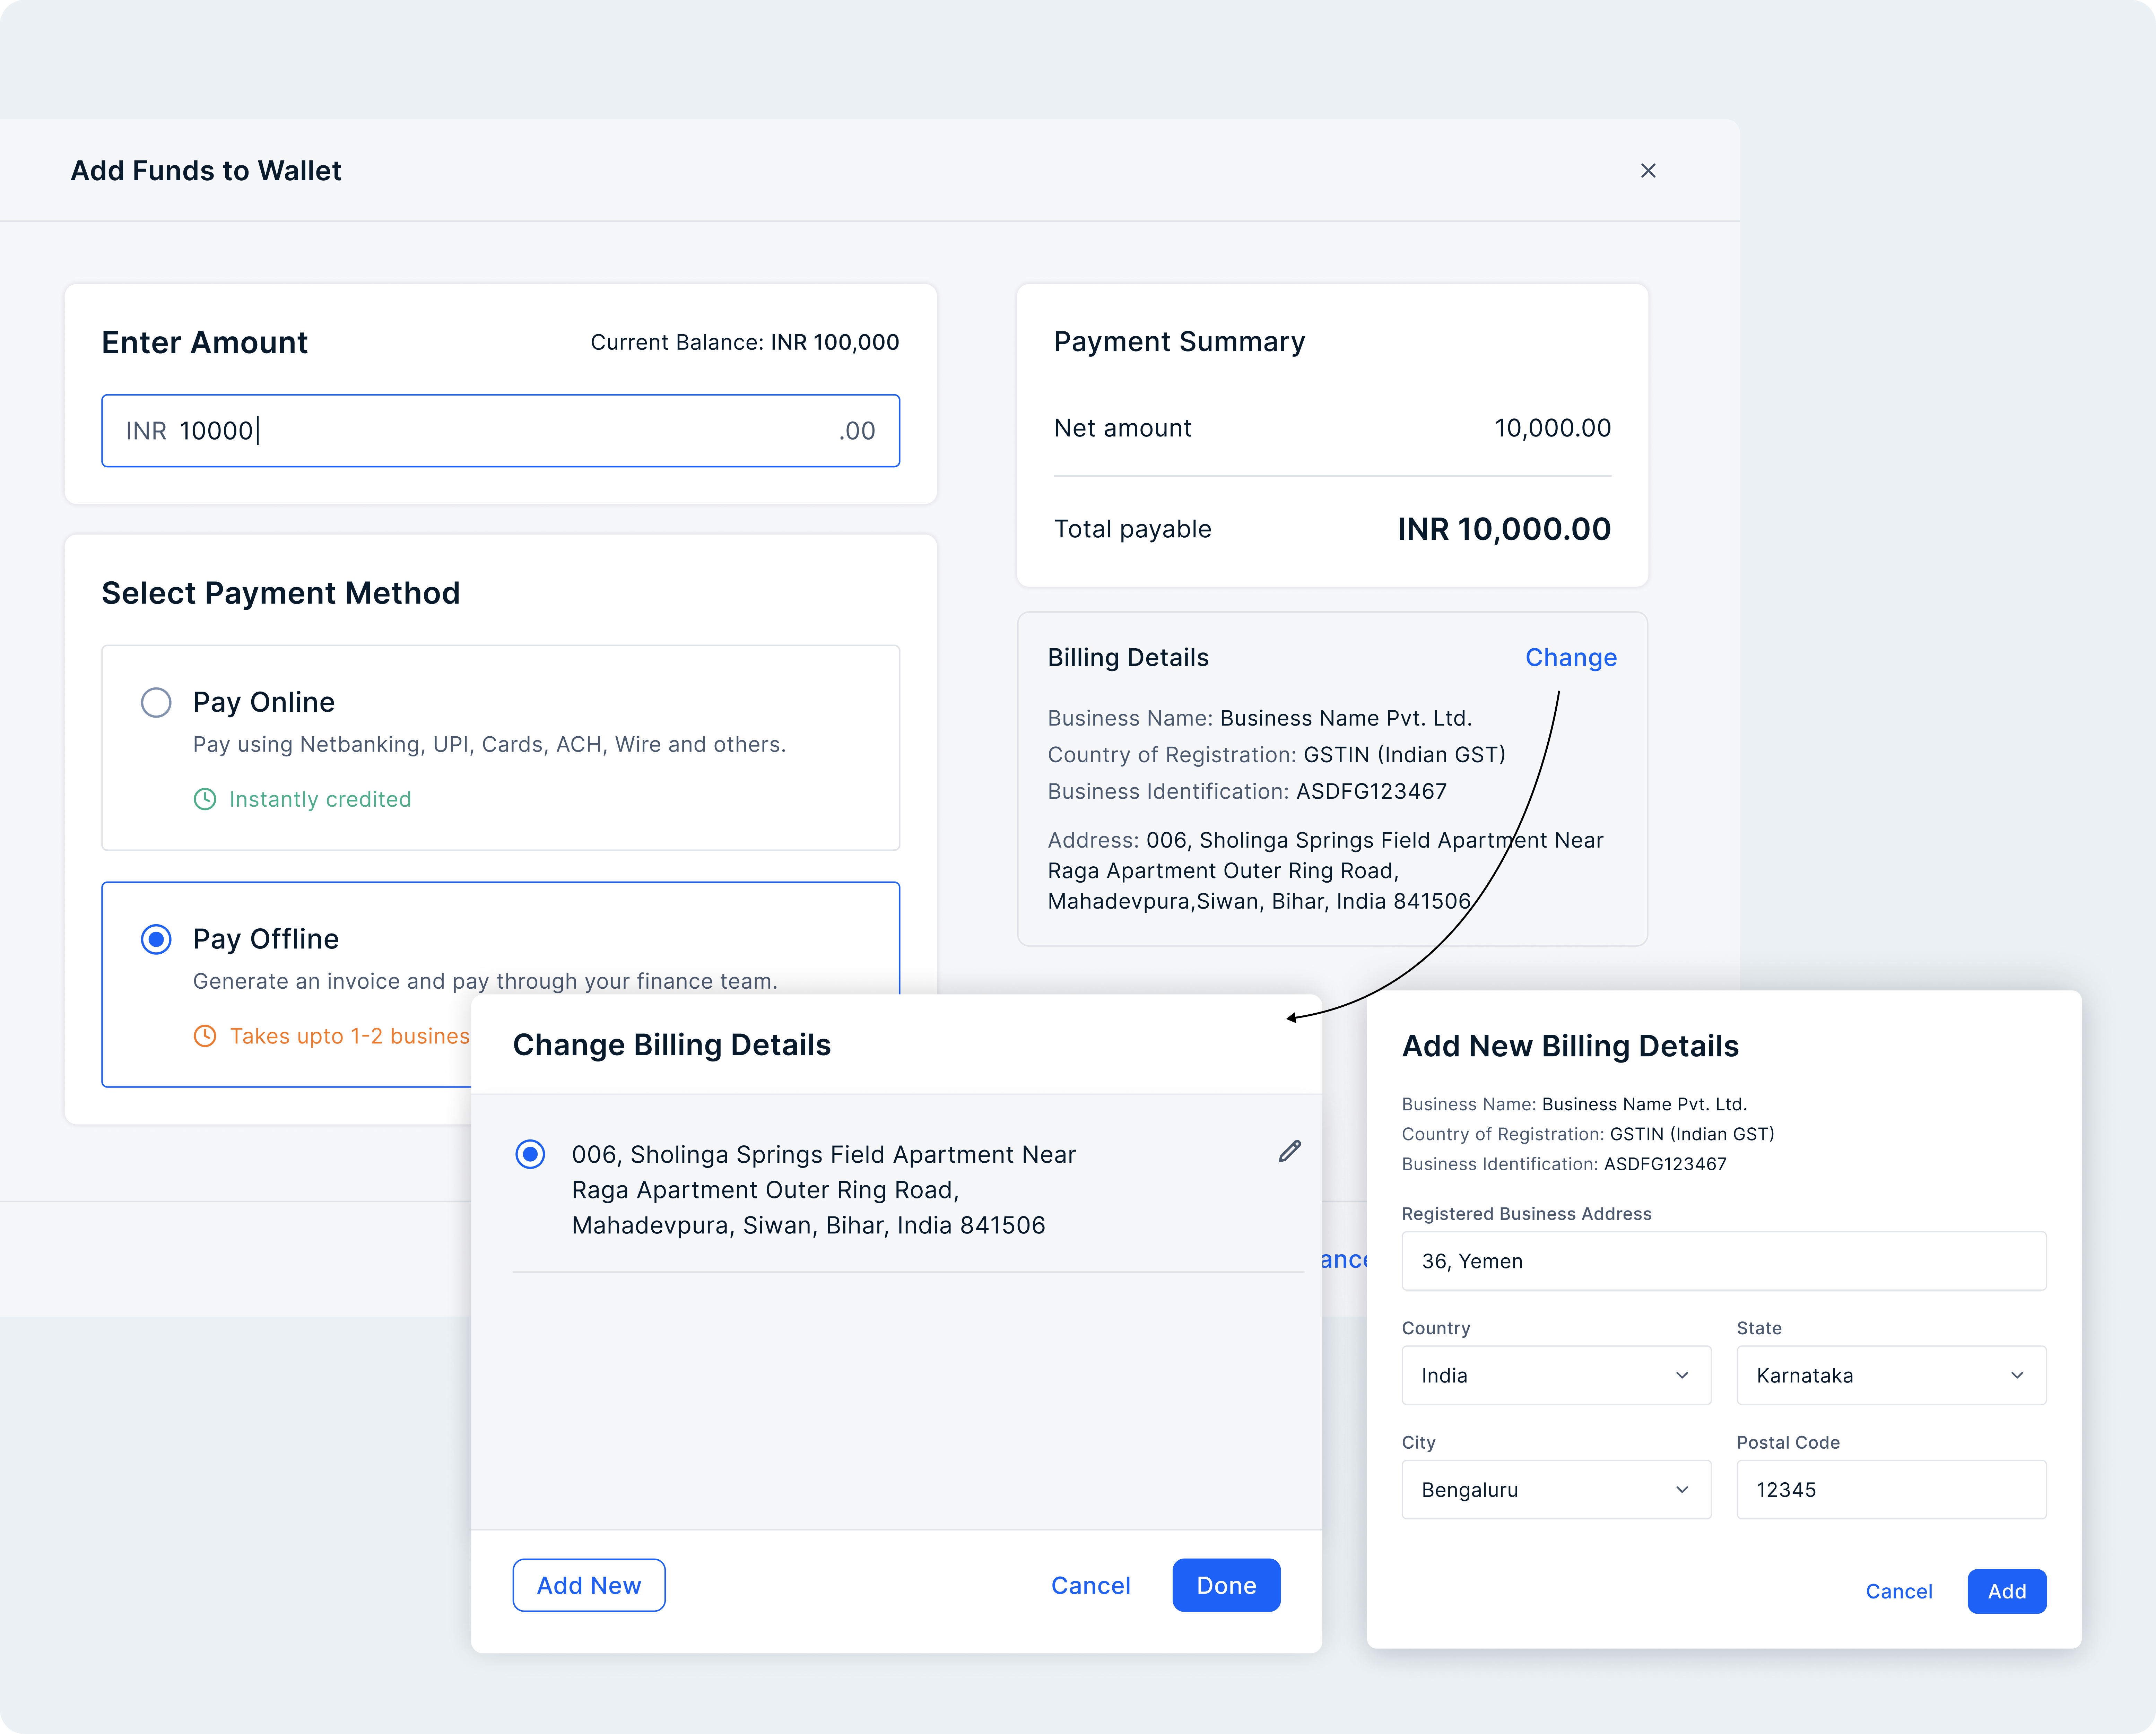Click Business Name in Add New Billing Details

pyautogui.click(x=1574, y=1104)
